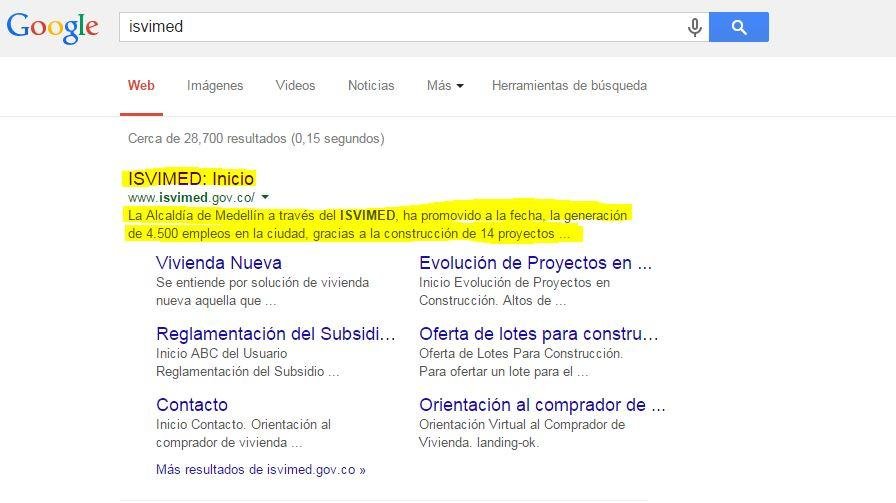896x503 pixels.
Task: Open the Contacto sitelink
Action: pyautogui.click(x=192, y=404)
